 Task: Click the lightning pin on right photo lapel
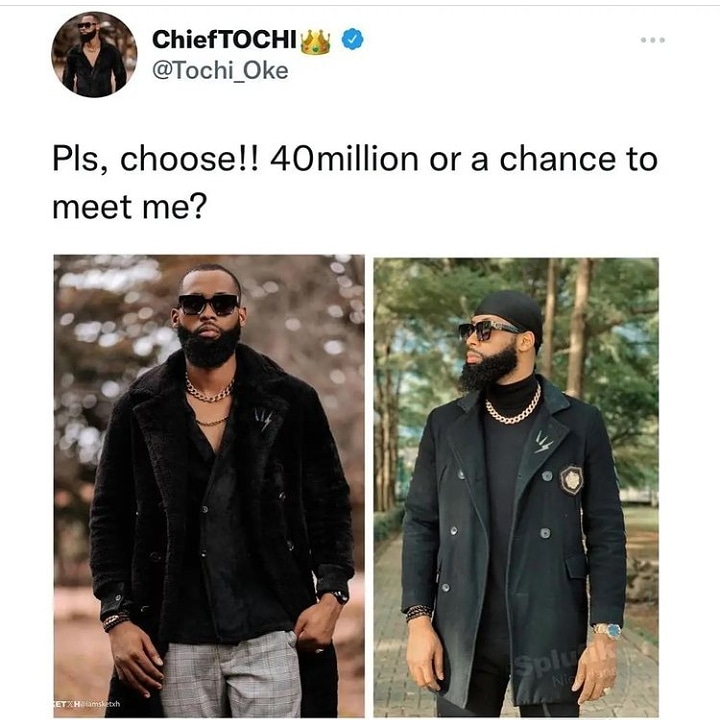[544, 442]
